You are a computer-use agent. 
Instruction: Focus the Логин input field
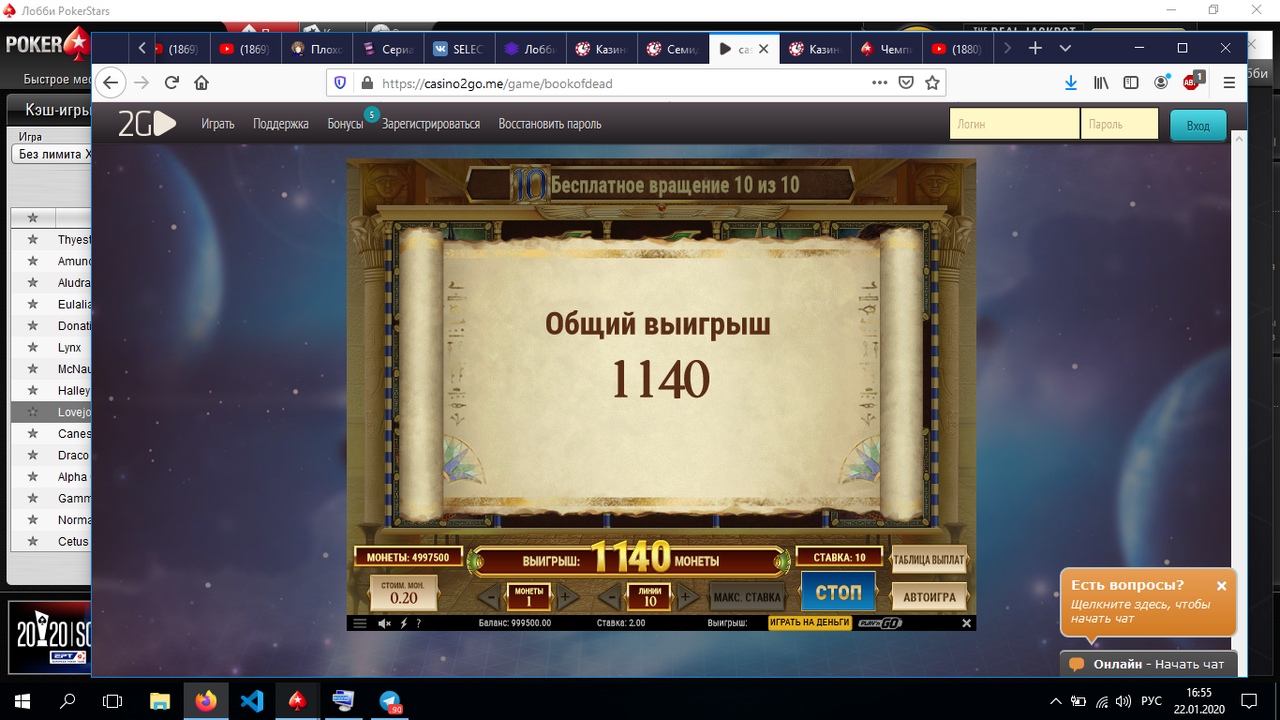click(x=1014, y=124)
